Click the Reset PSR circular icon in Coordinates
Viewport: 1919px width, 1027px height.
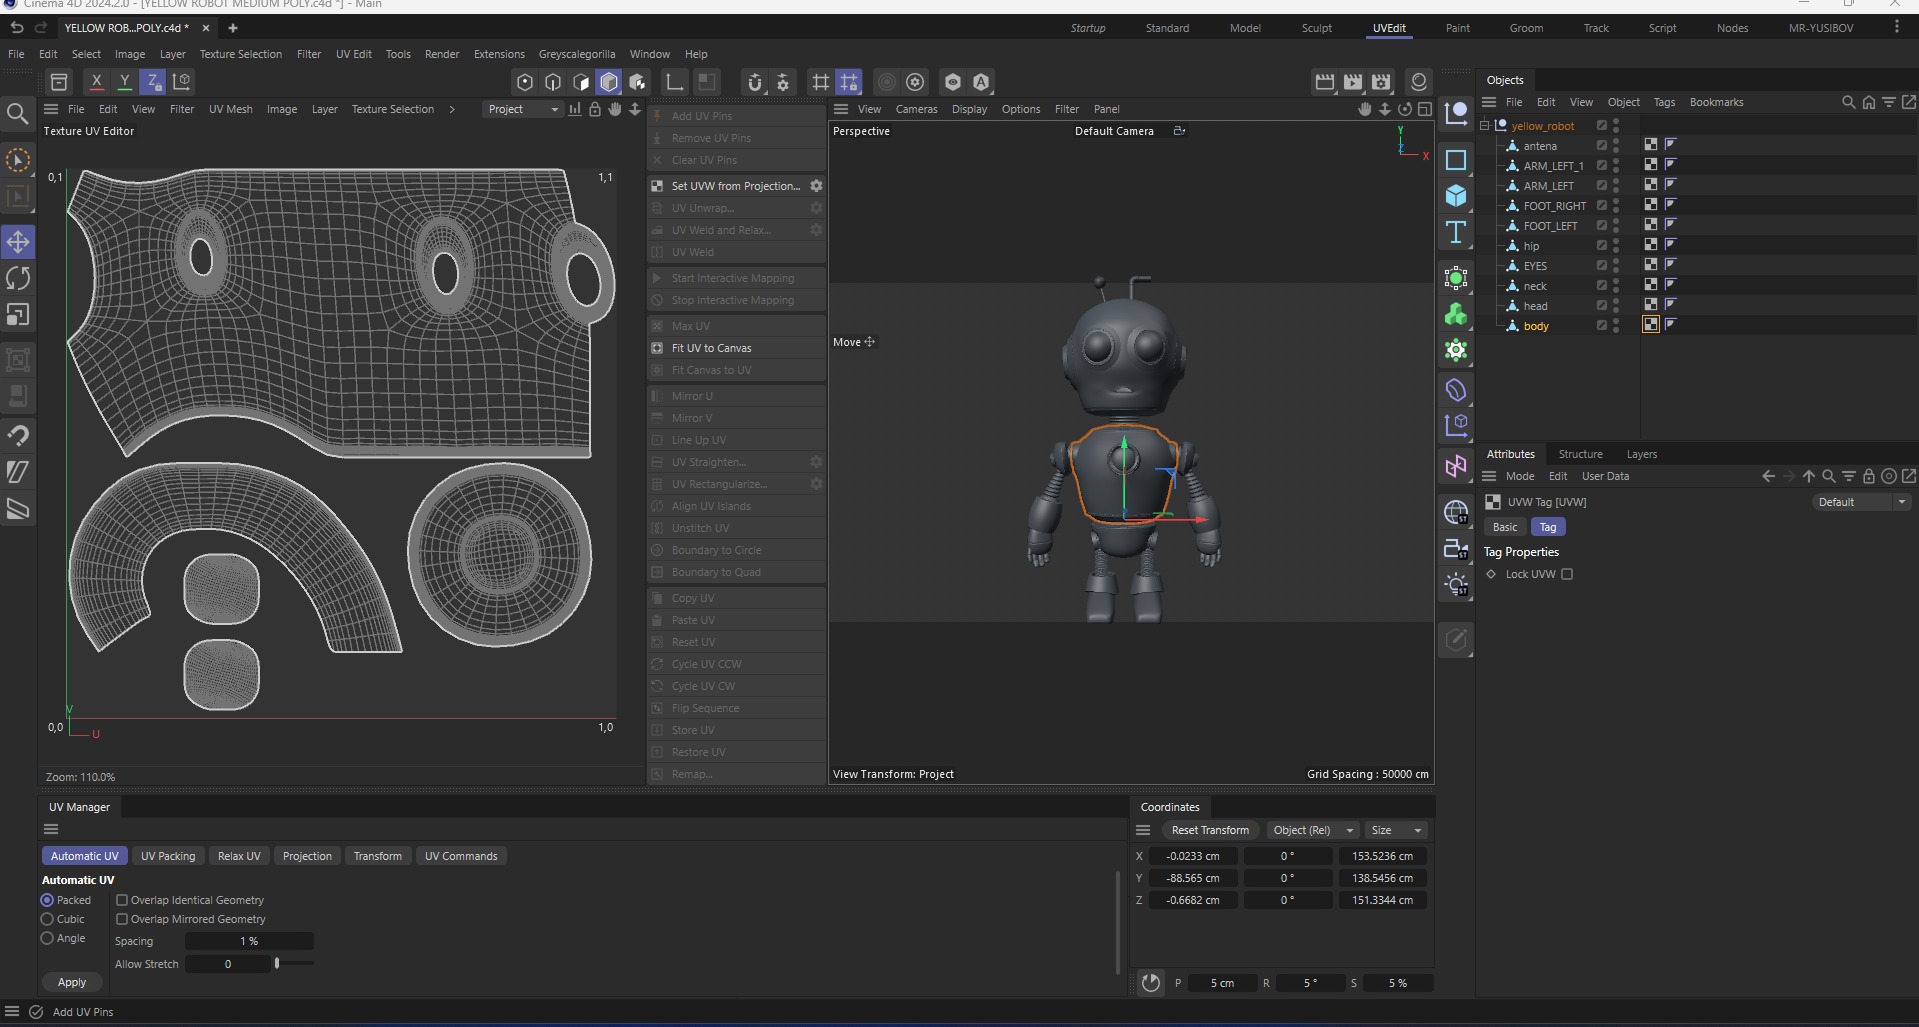pyautogui.click(x=1151, y=983)
